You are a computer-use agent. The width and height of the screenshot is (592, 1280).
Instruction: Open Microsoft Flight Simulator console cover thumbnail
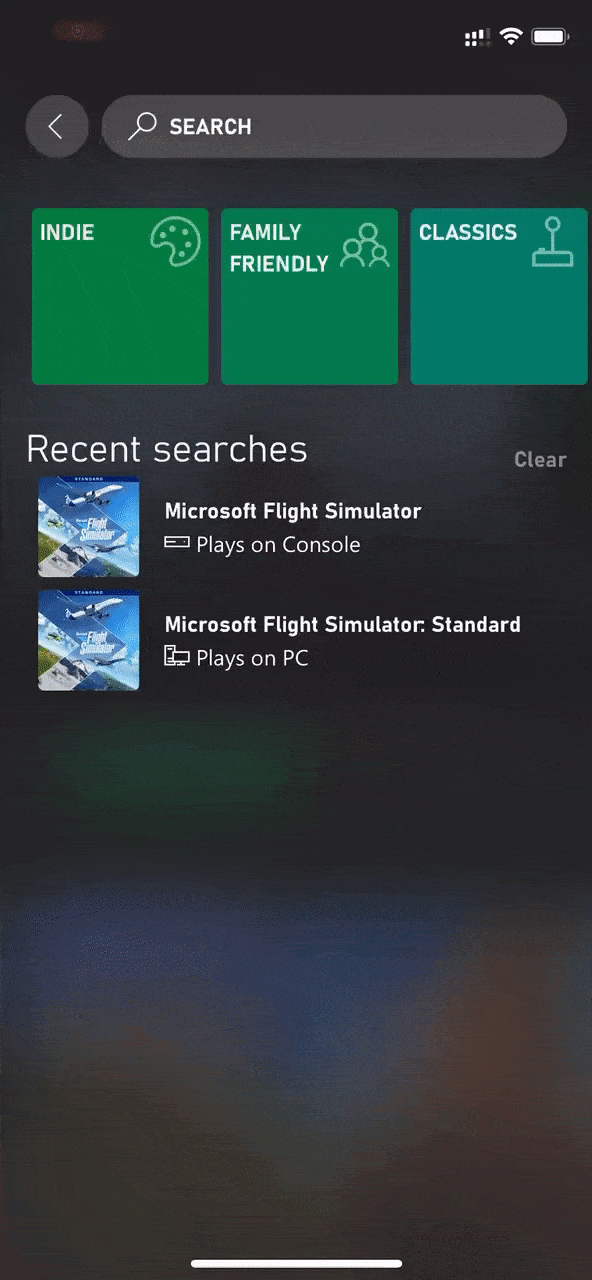tap(89, 526)
